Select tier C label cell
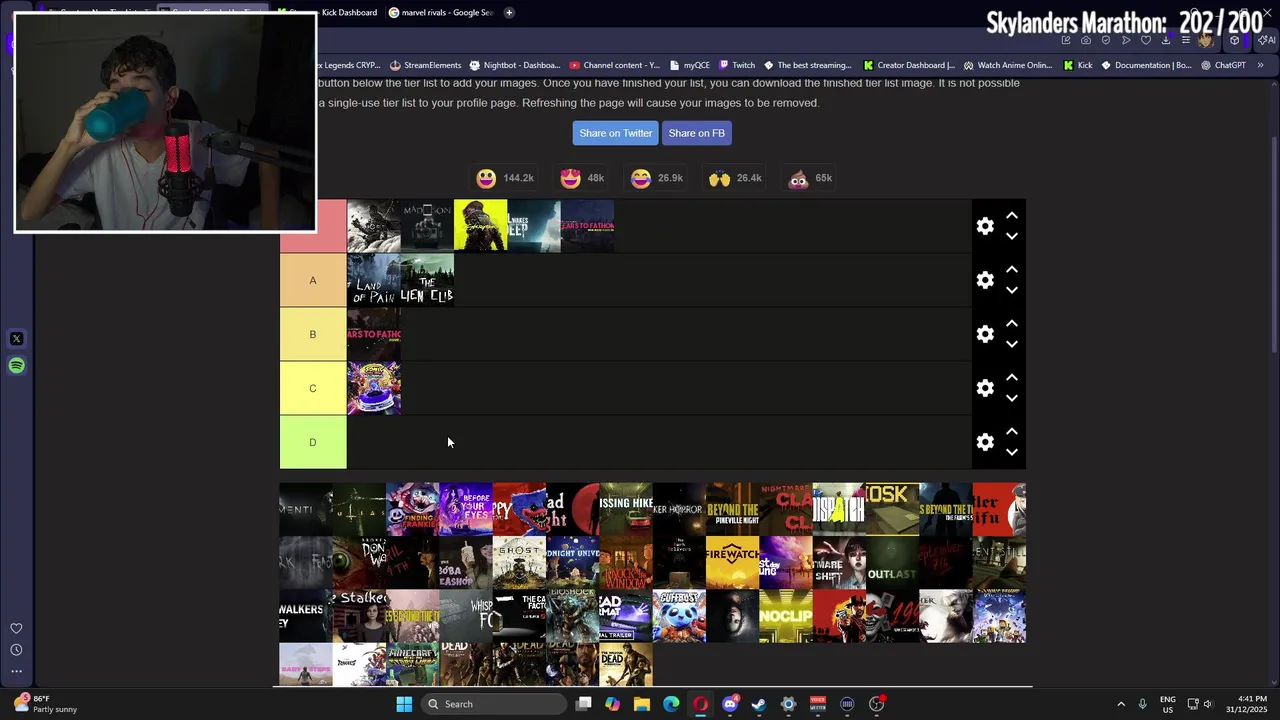Screen dimensions: 1280x720 point(313,388)
